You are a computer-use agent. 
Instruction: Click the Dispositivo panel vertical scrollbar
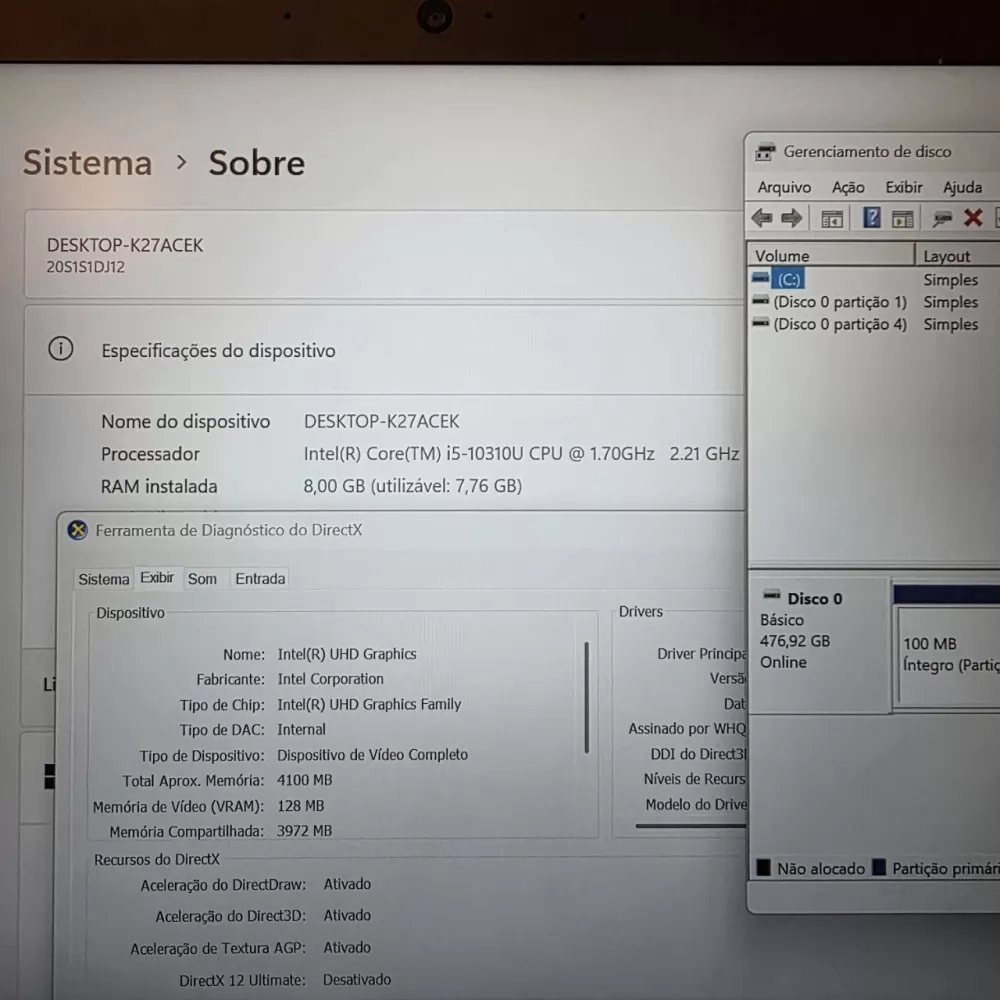tap(586, 696)
